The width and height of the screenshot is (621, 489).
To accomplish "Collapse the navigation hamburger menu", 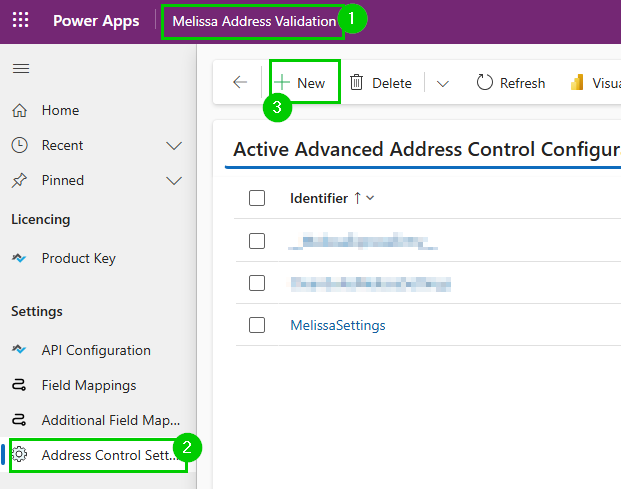I will (x=21, y=68).
